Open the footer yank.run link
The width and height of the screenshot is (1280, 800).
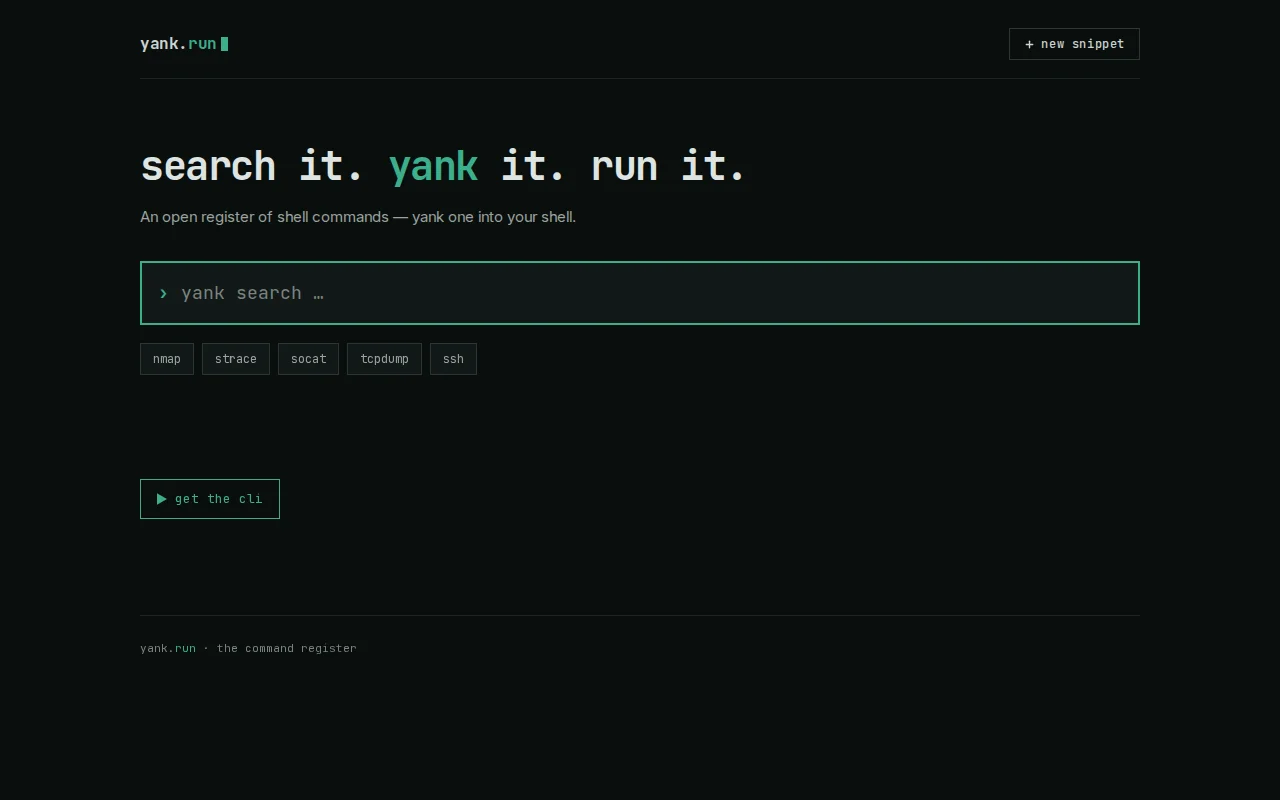168,648
